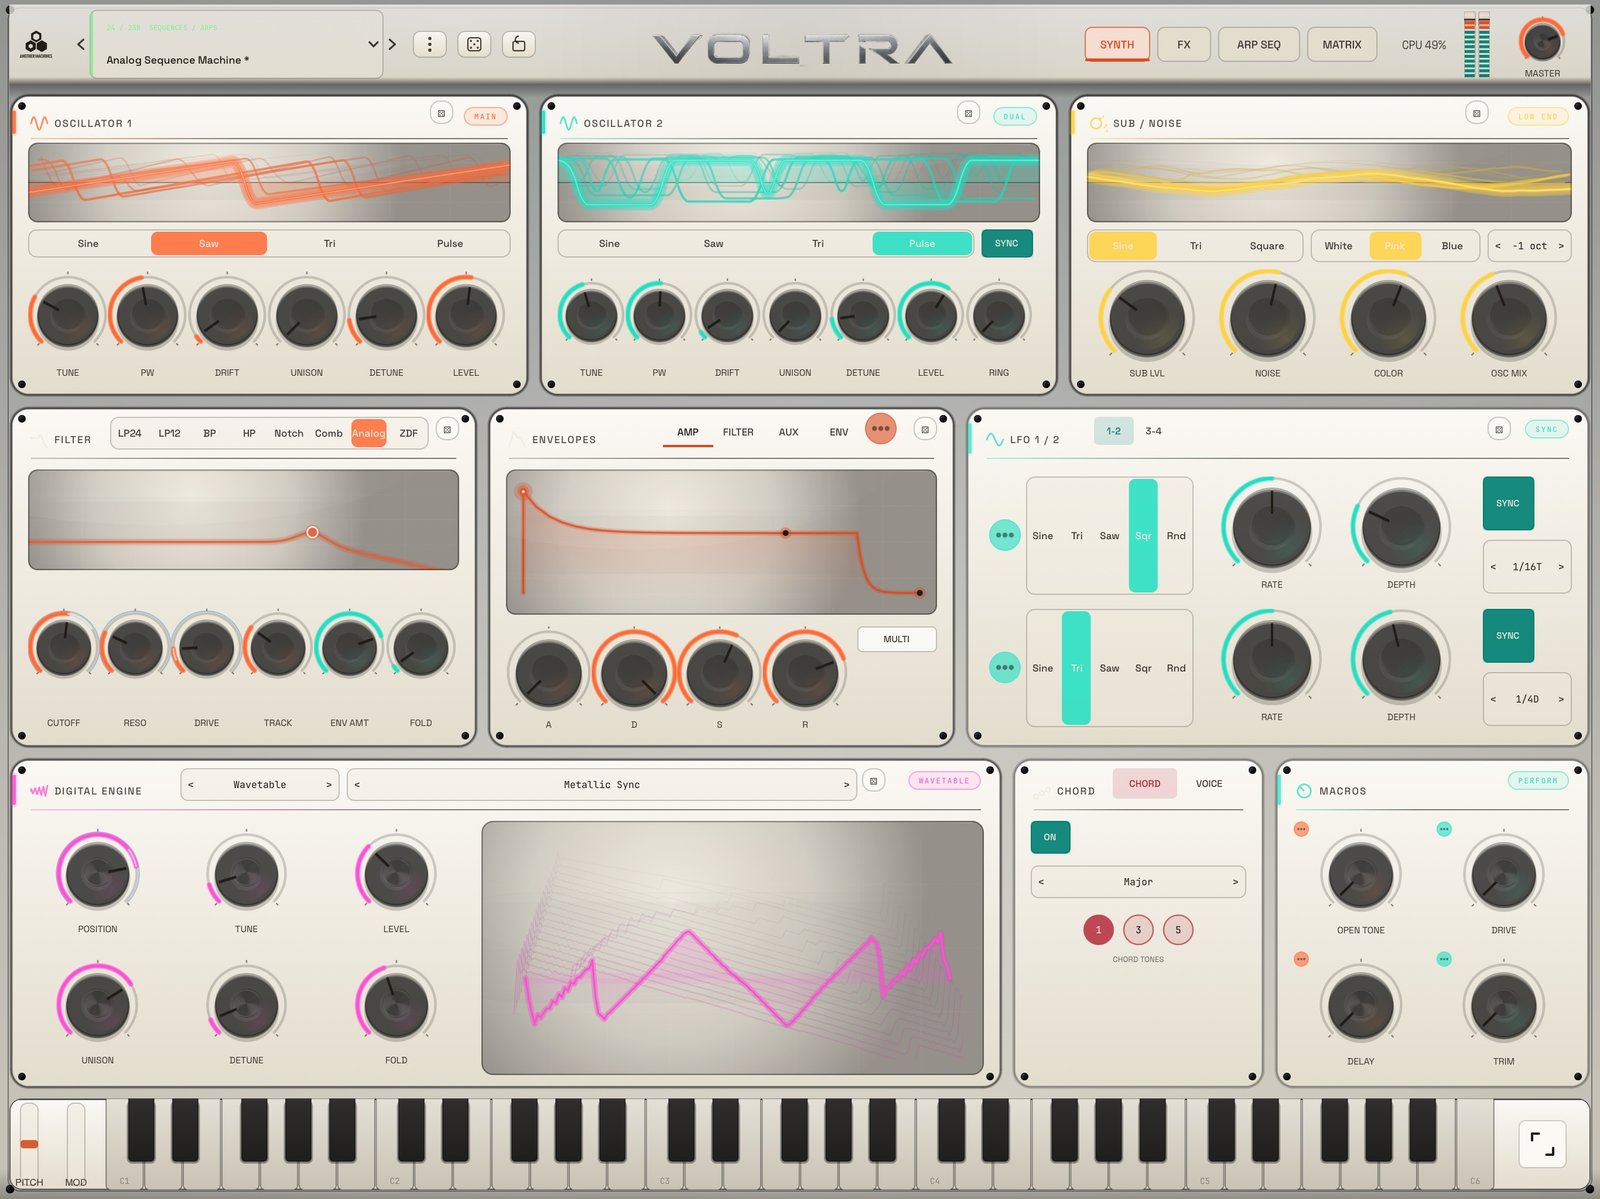Open the MATRIX page
Viewport: 1600px width, 1199px height.
pyautogui.click(x=1341, y=44)
